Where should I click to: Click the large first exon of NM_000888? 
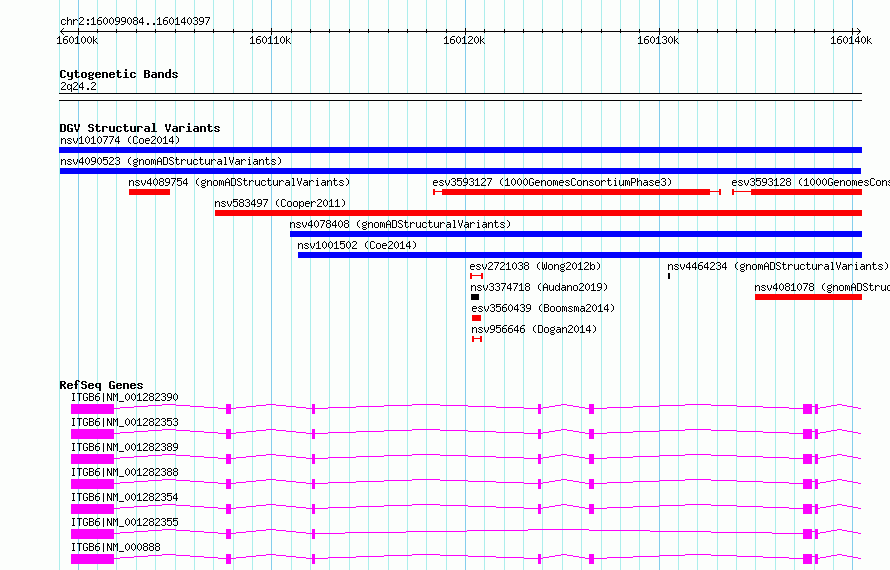(x=93, y=559)
